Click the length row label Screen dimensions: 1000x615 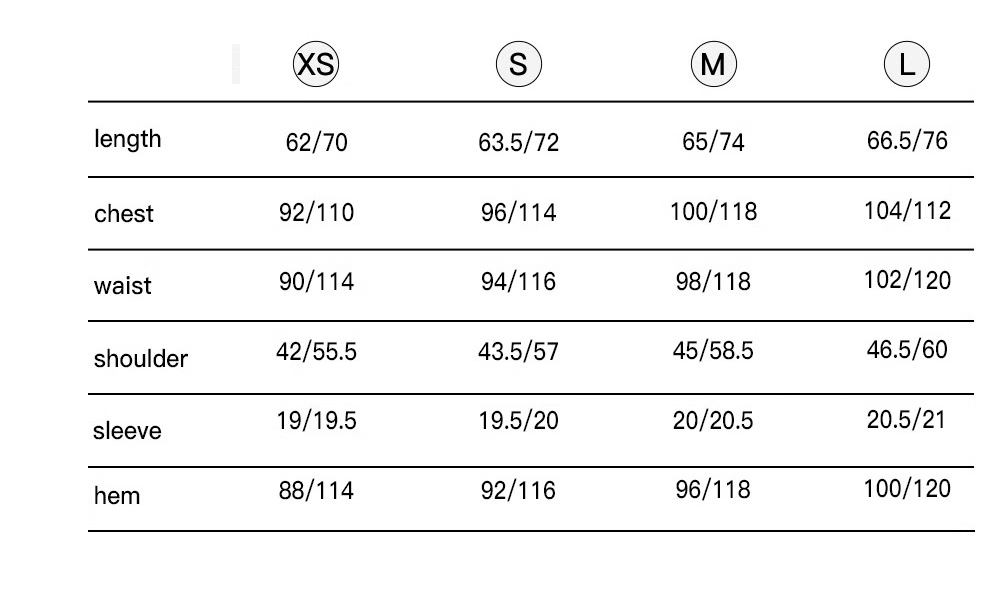pos(127,139)
